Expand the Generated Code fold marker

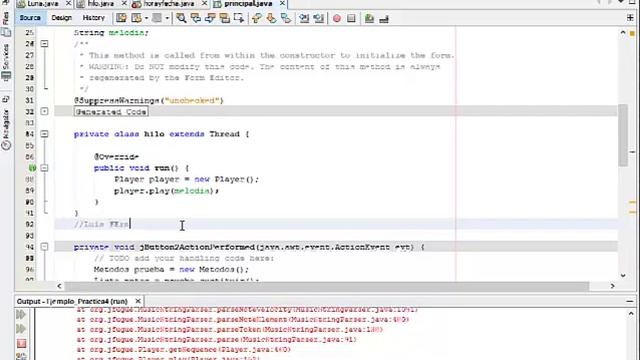(44, 111)
